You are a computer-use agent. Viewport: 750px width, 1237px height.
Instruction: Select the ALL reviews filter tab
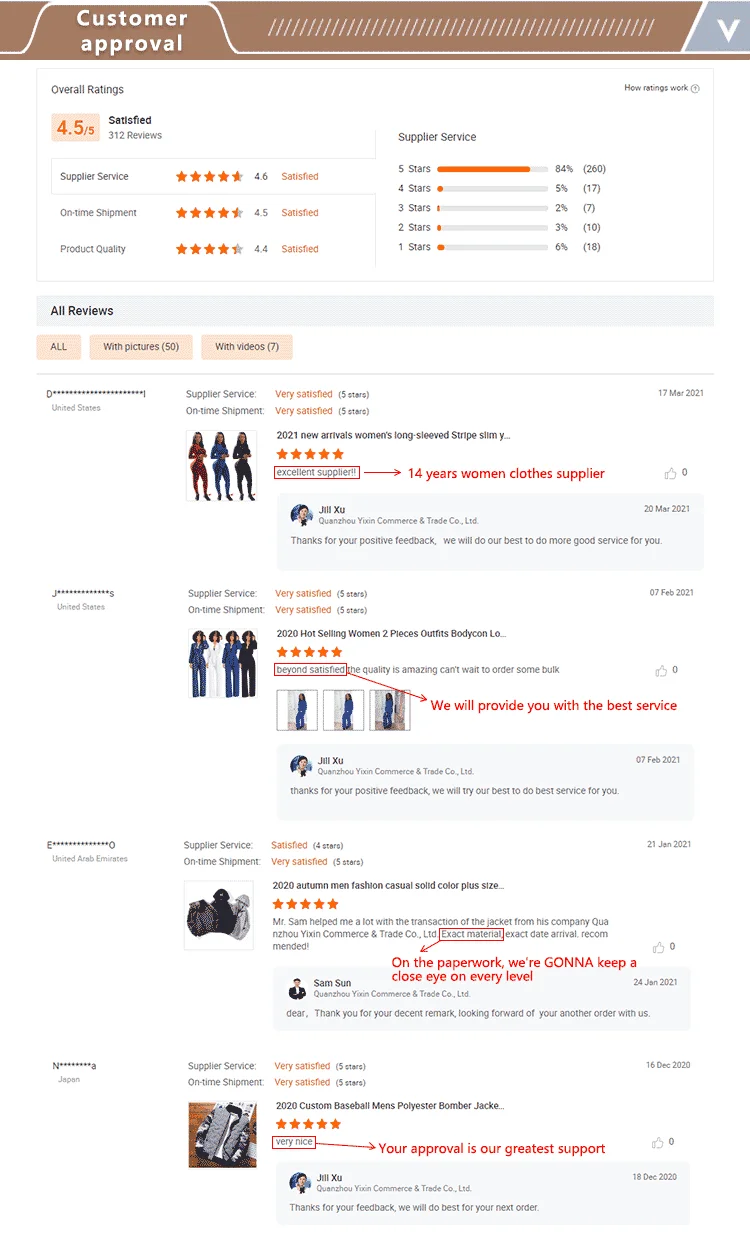(59, 347)
